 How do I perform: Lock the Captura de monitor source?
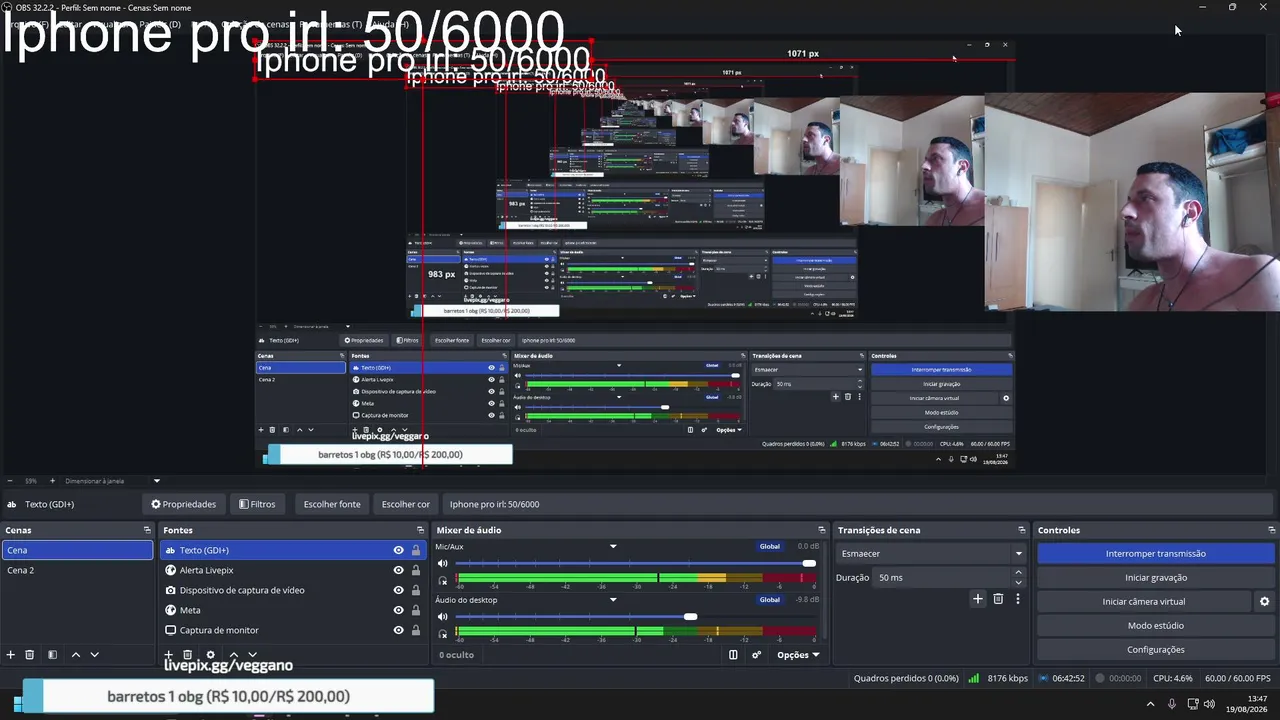(x=416, y=630)
